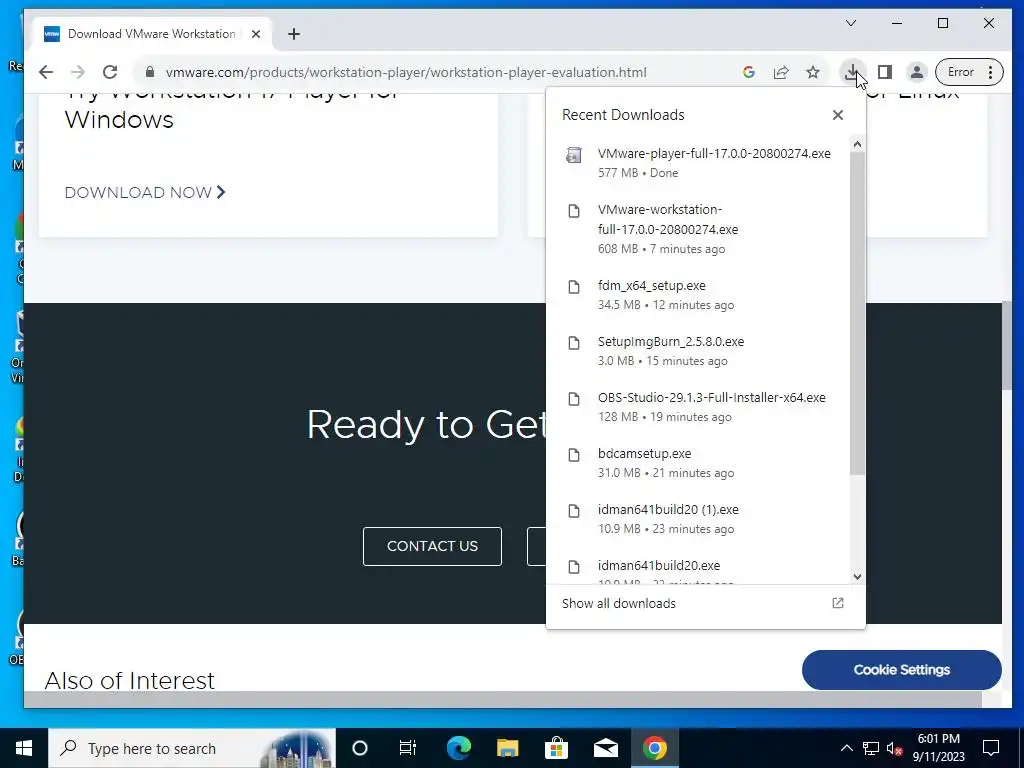Open File Explorer from taskbar
Image resolution: width=1024 pixels, height=768 pixels.
click(x=507, y=748)
